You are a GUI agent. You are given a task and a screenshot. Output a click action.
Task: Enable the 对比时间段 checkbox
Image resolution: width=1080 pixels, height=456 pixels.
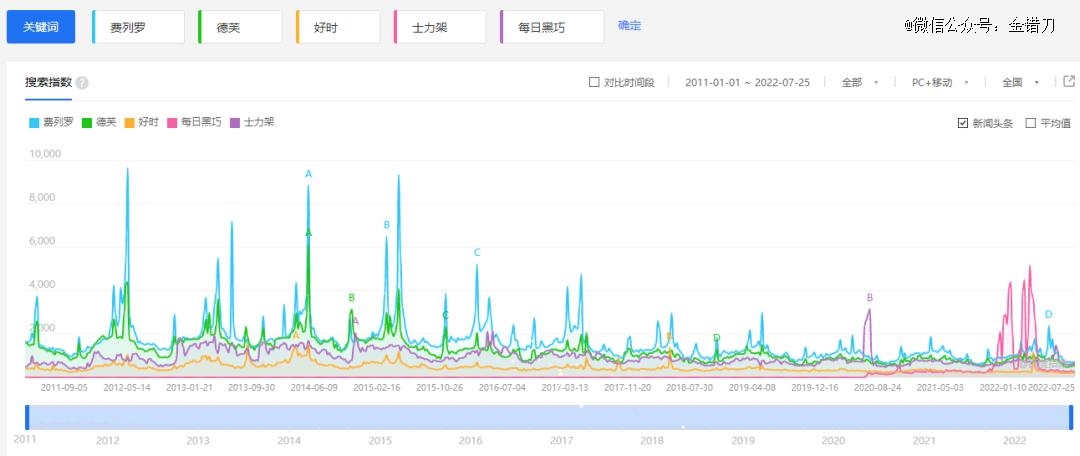coord(594,82)
